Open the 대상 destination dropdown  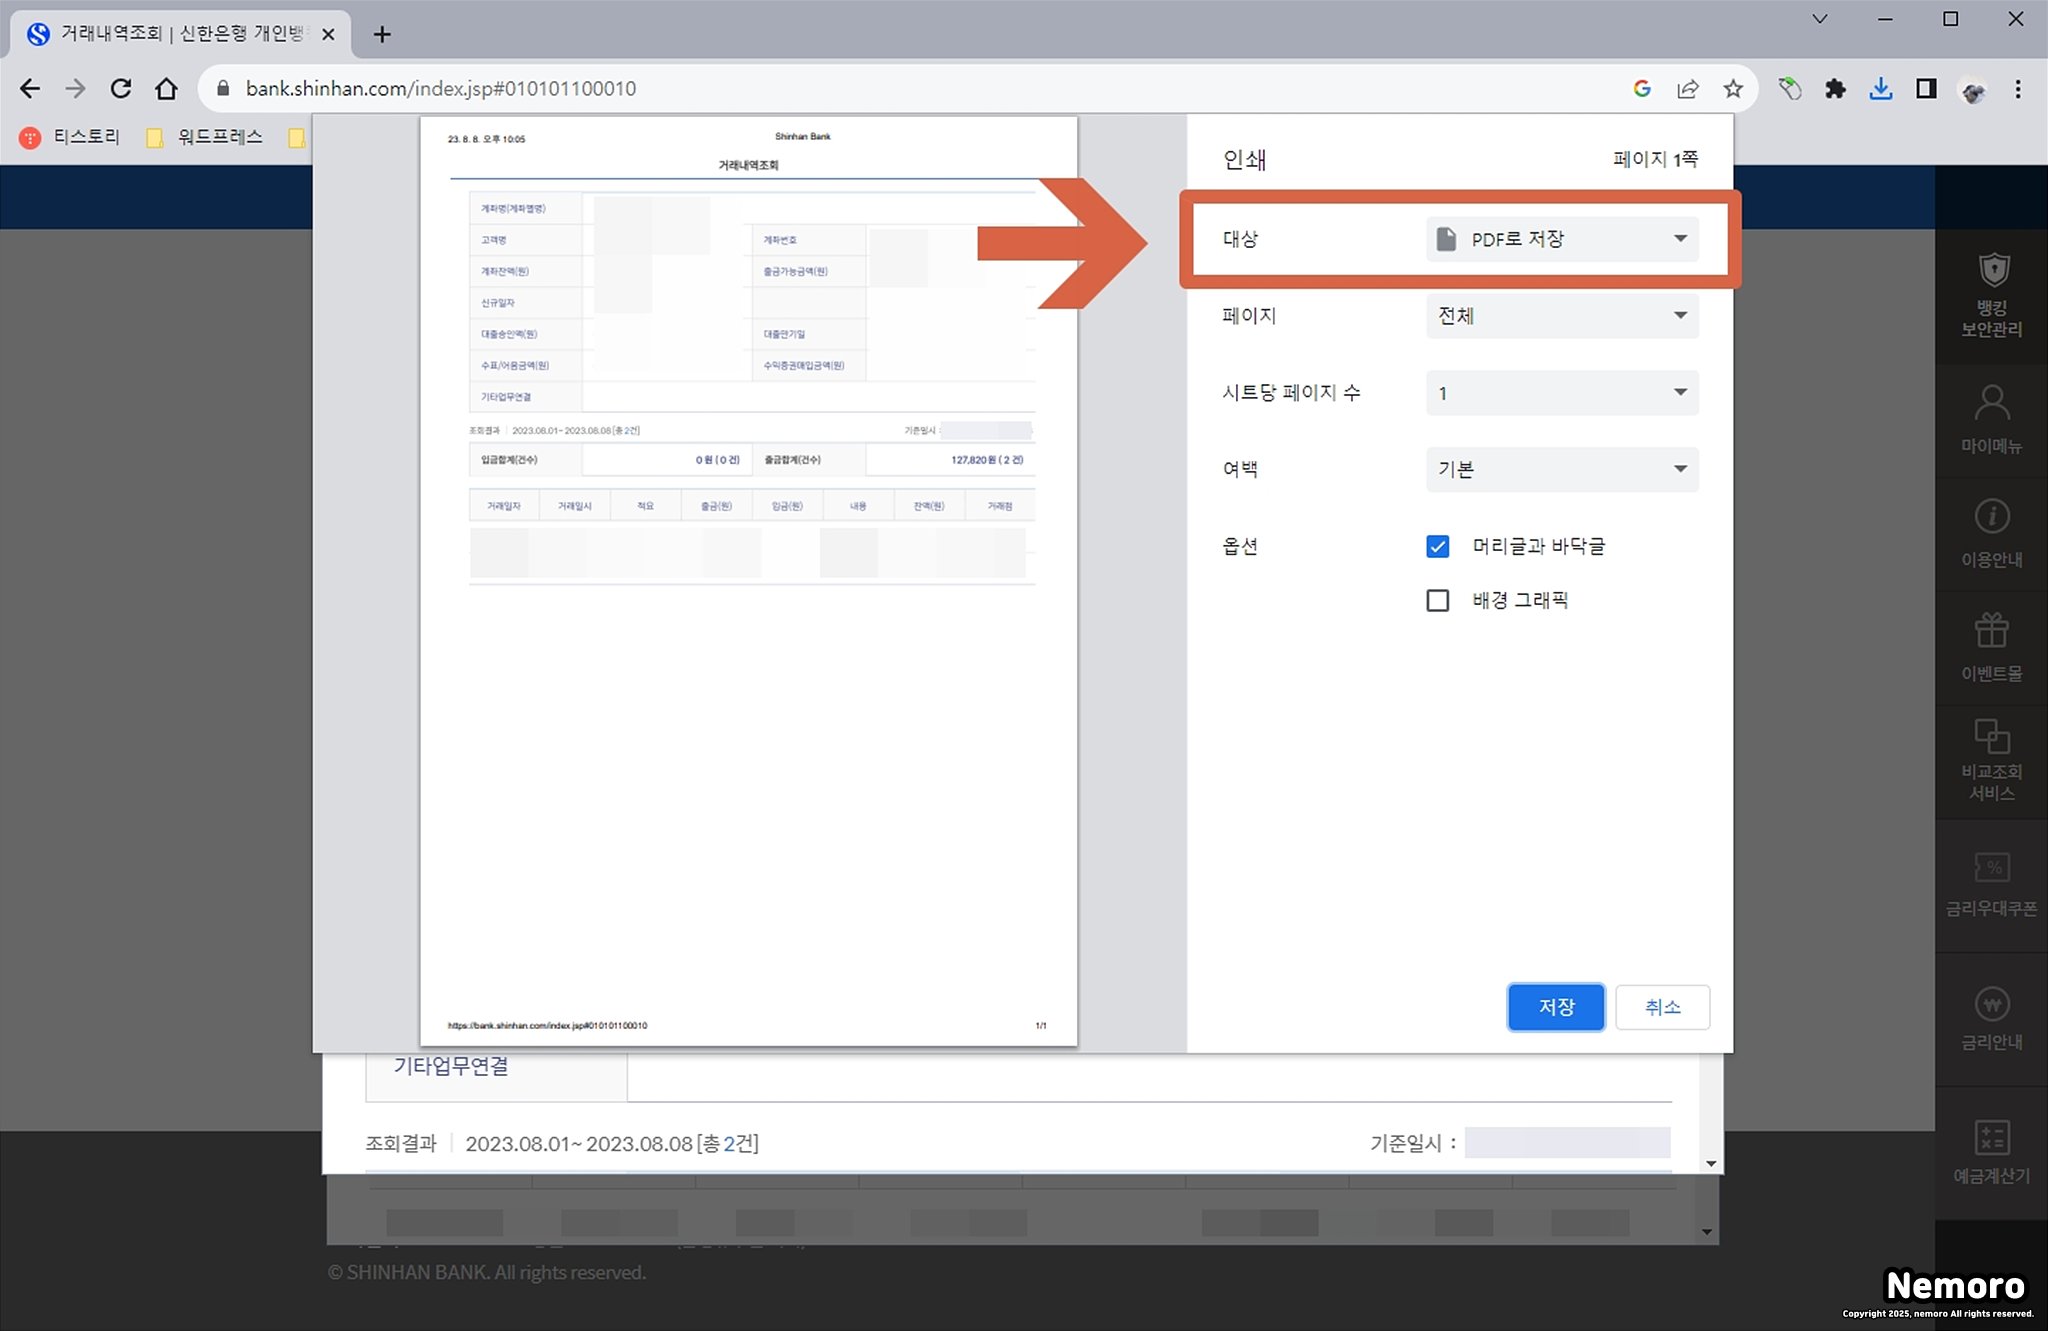click(x=1562, y=239)
